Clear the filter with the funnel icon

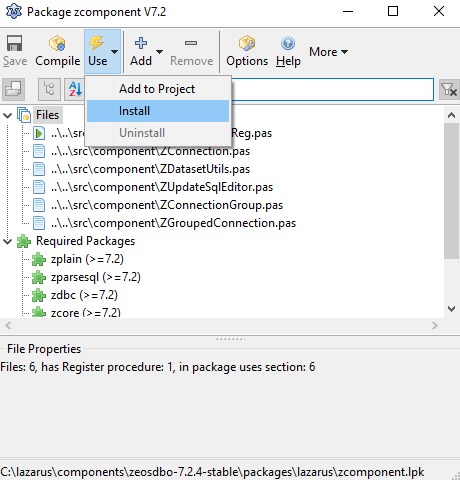[x=449, y=89]
